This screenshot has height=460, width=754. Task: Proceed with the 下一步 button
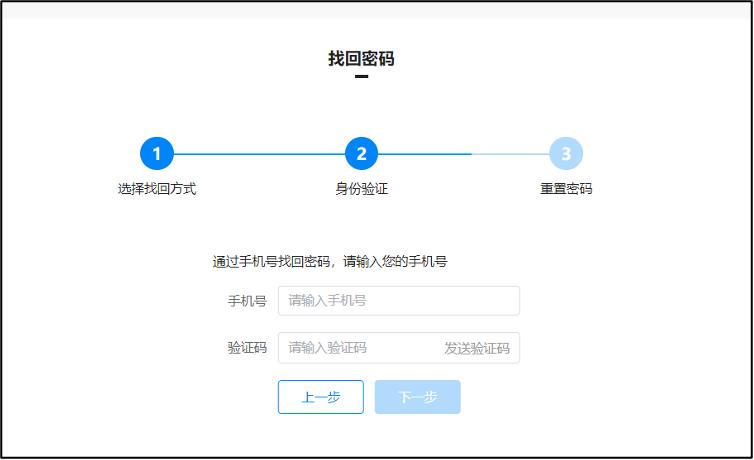[417, 397]
